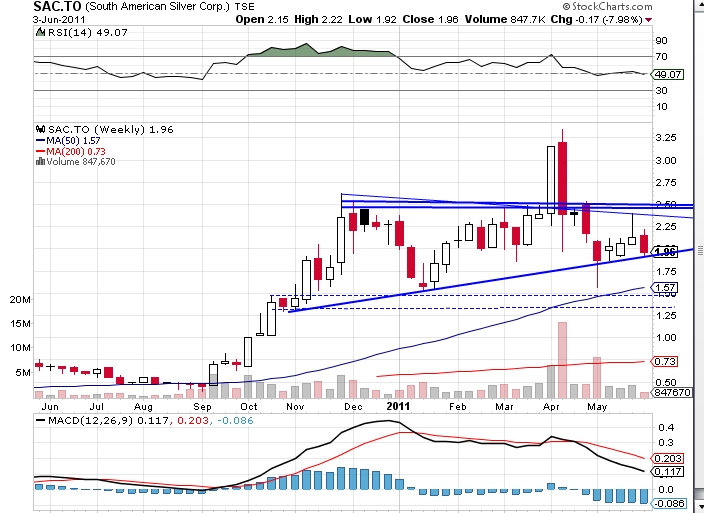Click the scrollbar grip on the right edge
The width and height of the screenshot is (704, 513).
coord(700,252)
